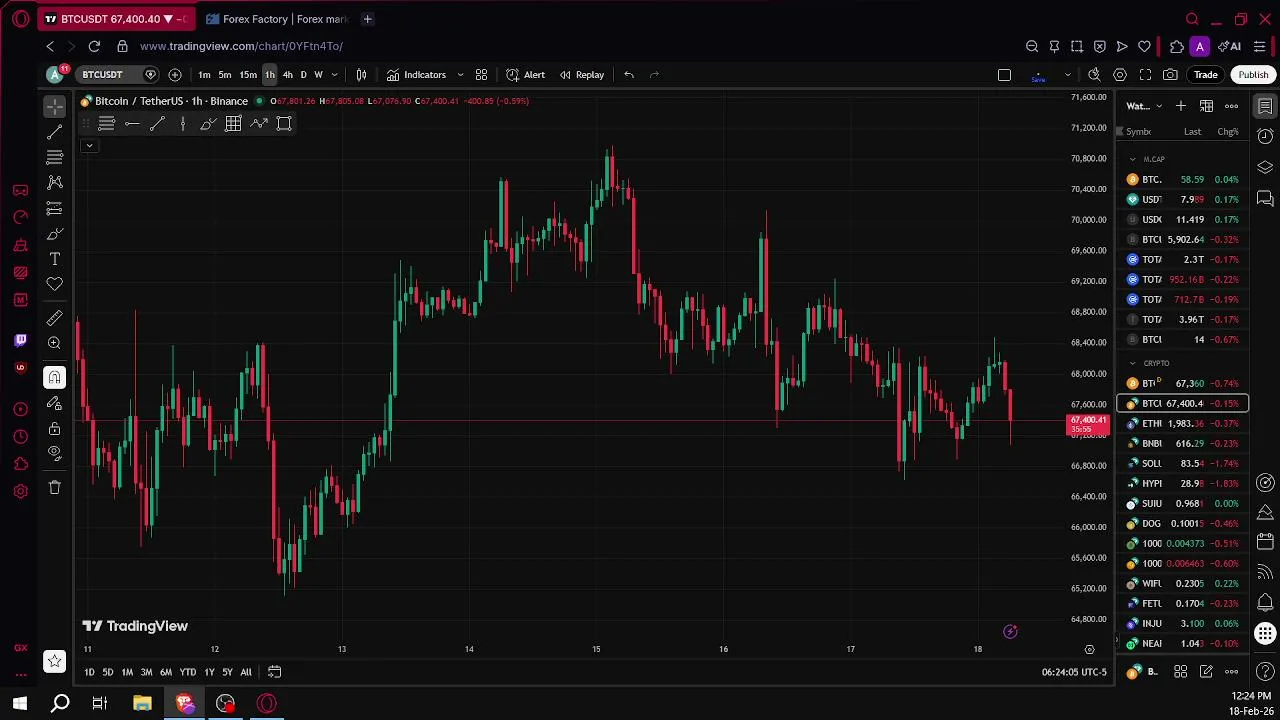Pick vertical line in favorites toolbar
The width and height of the screenshot is (1280, 720).
click(x=182, y=123)
